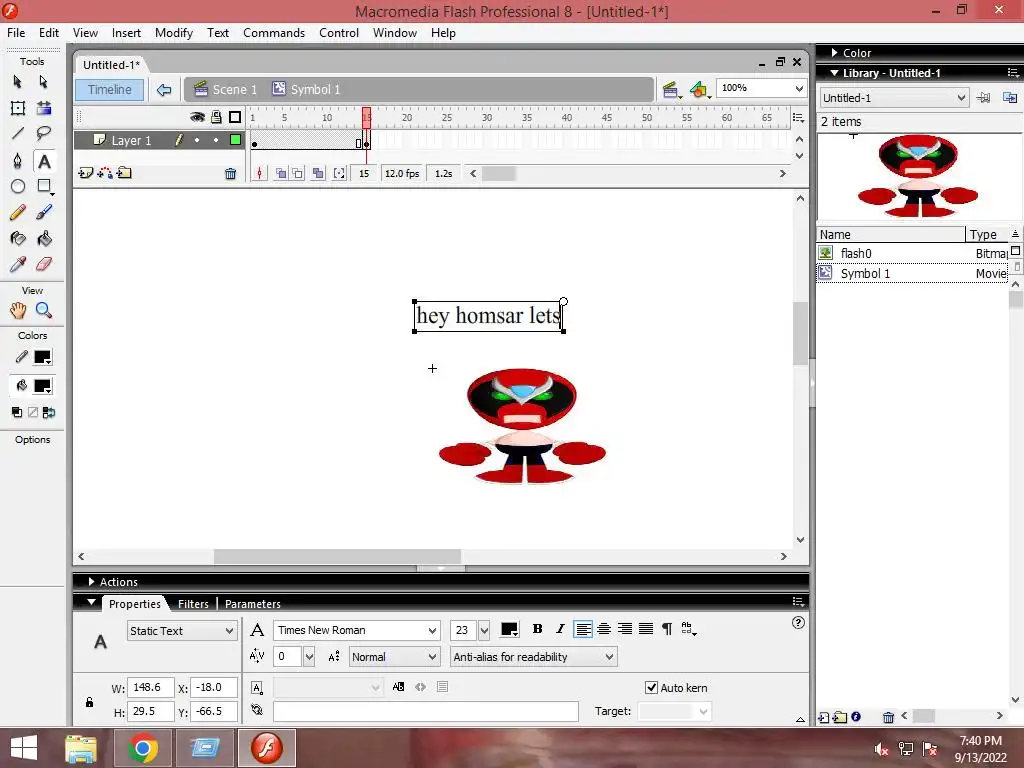1024x768 pixels.
Task: Toggle Italic text formatting
Action: click(560, 629)
